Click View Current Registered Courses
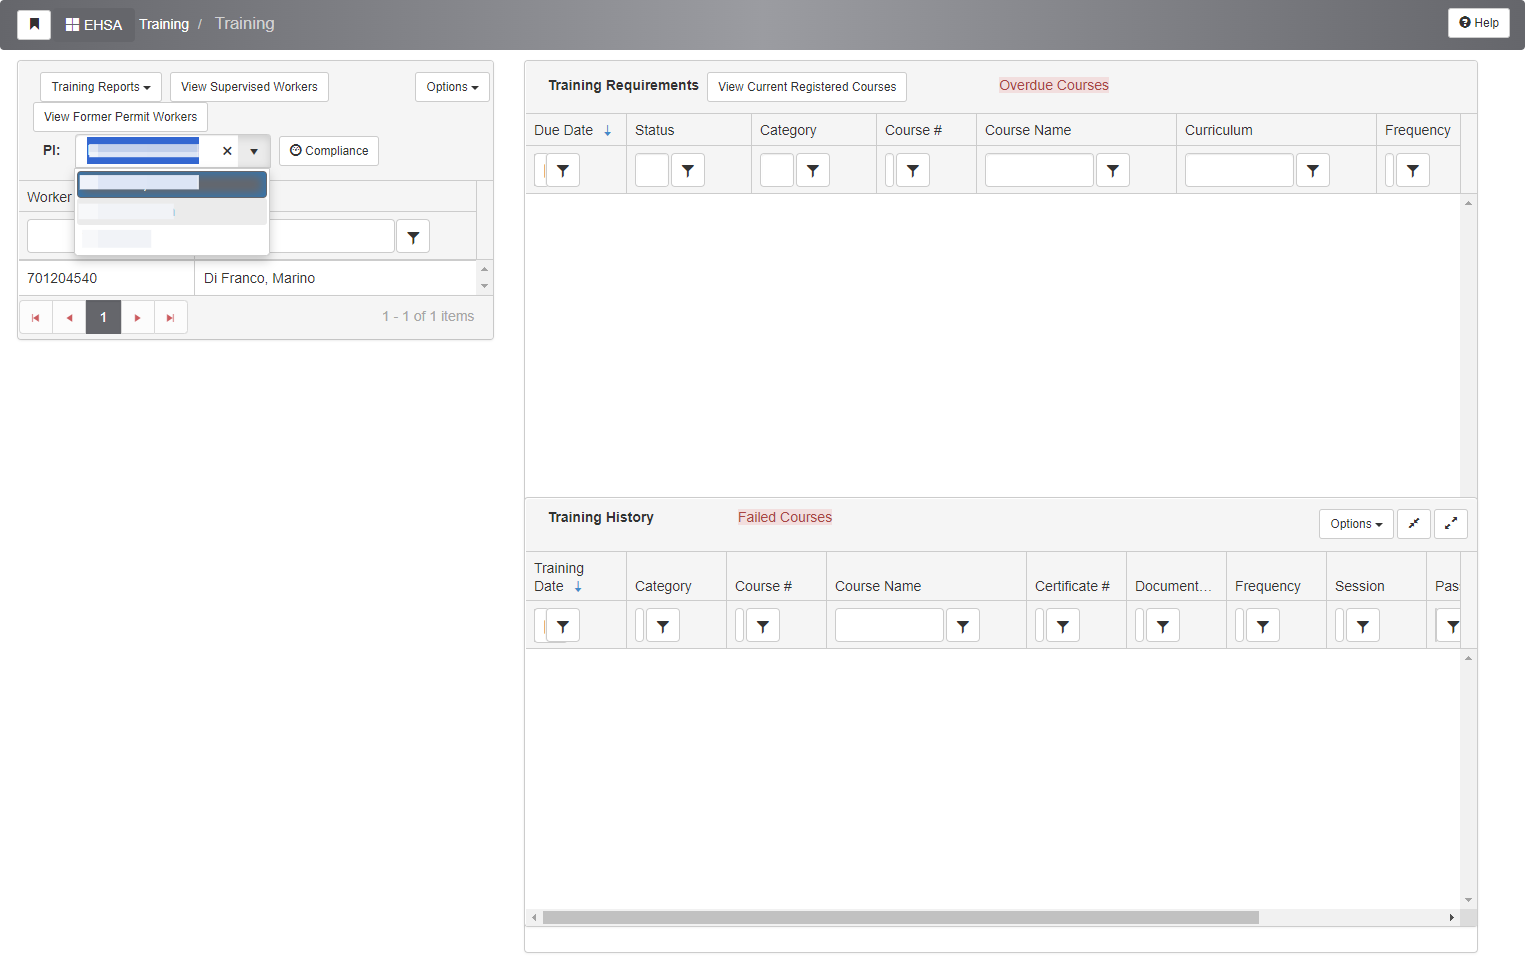 tap(807, 87)
